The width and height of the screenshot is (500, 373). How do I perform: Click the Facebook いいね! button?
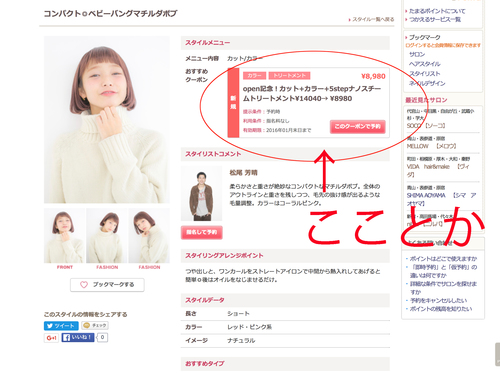pyautogui.click(x=78, y=337)
